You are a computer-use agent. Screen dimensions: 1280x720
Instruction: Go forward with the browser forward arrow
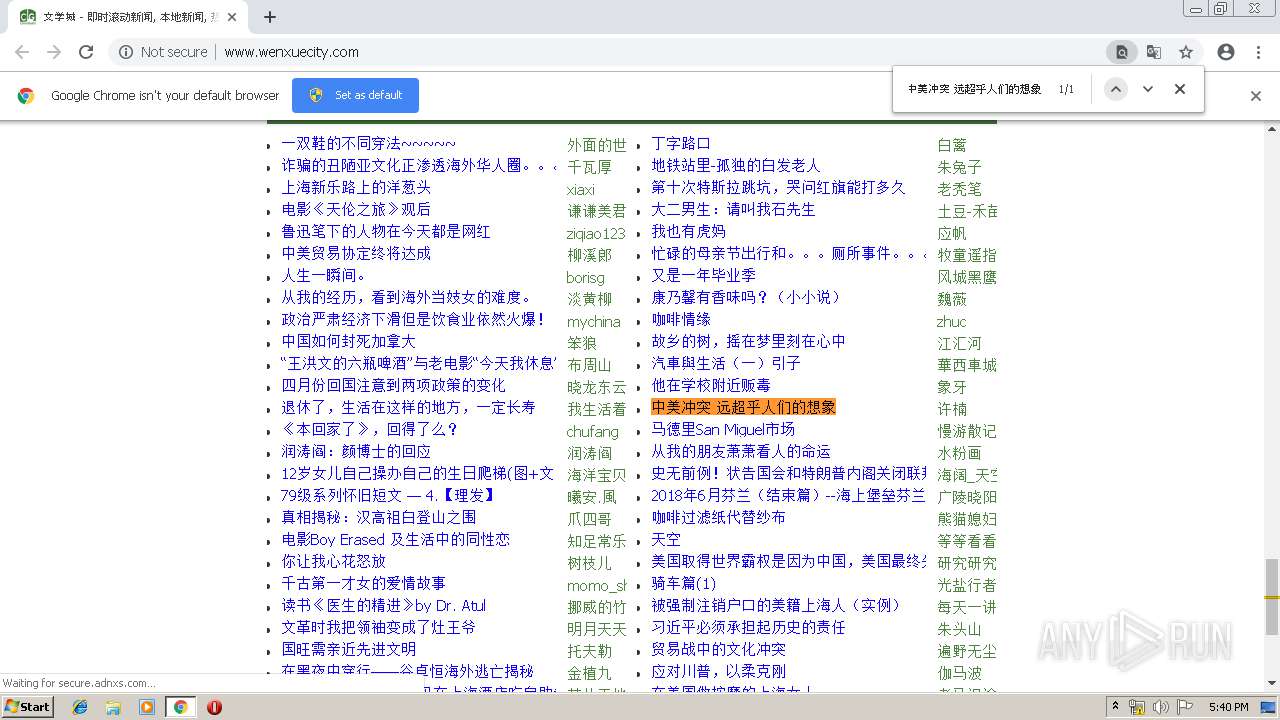[54, 52]
